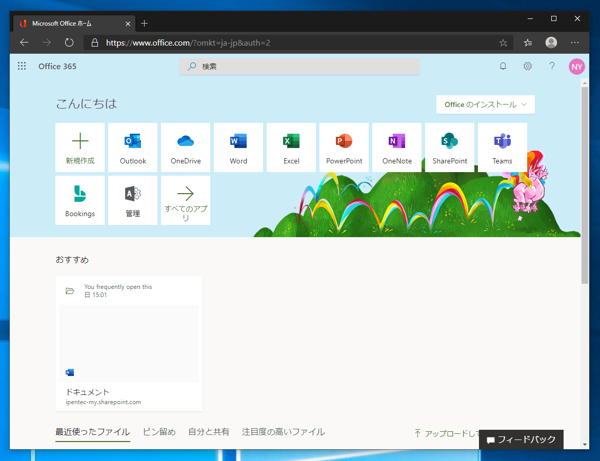The width and height of the screenshot is (600, 461).
Task: Select the 最近使ったファイル tab
Action: (x=93, y=432)
